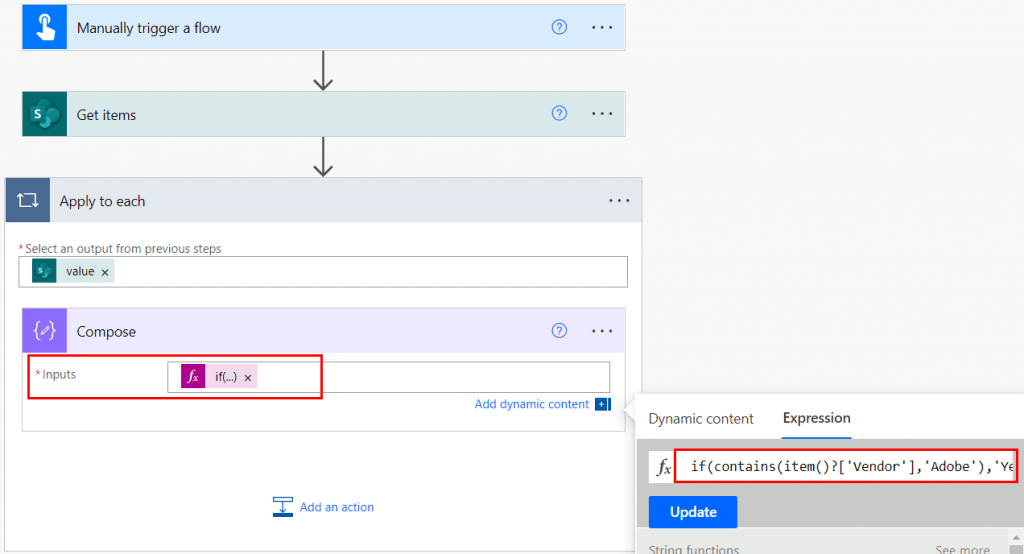Click the Manually trigger a flow touch icon

point(44,27)
